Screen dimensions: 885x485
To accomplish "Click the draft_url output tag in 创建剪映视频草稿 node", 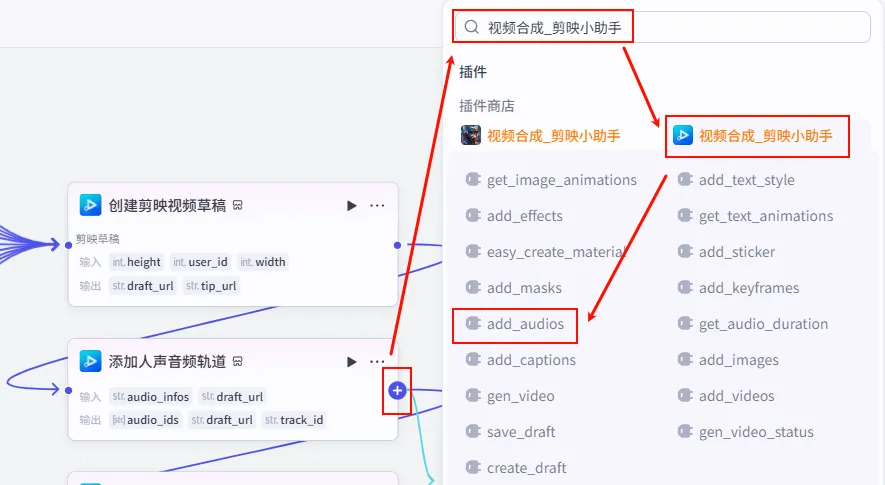I will tap(143, 286).
